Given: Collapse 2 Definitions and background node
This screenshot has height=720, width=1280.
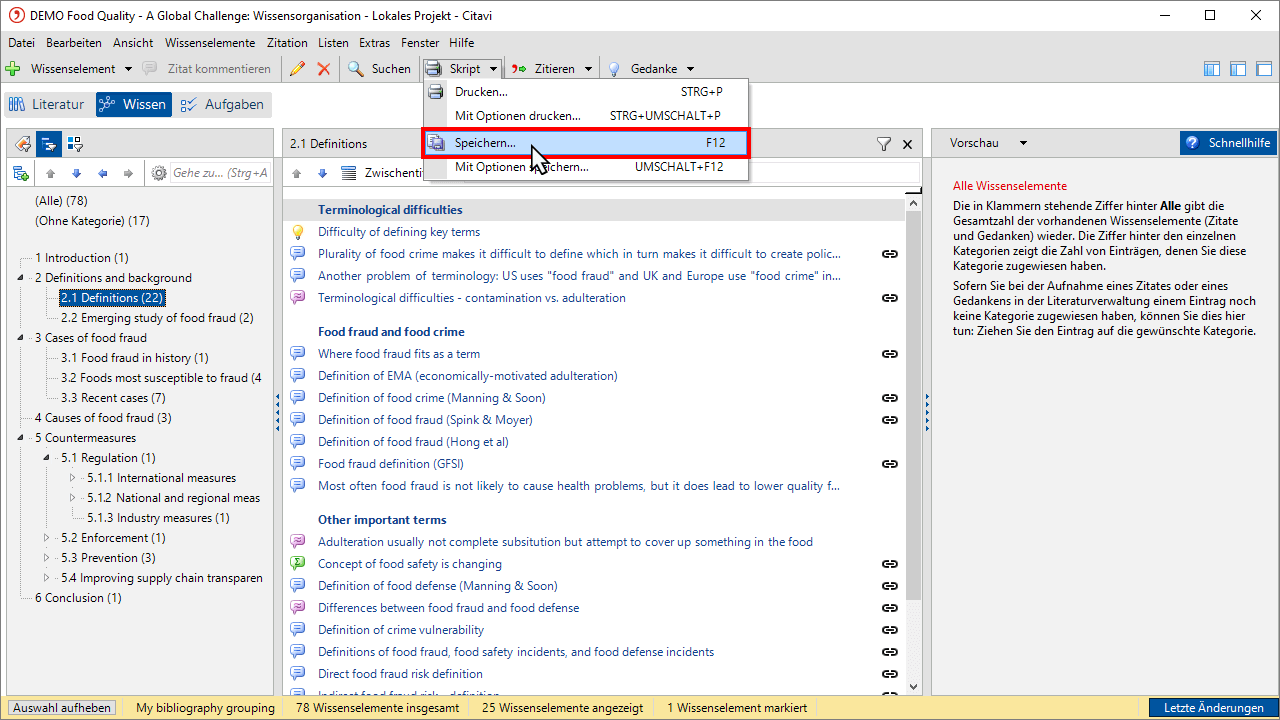Looking at the screenshot, I should (x=21, y=278).
